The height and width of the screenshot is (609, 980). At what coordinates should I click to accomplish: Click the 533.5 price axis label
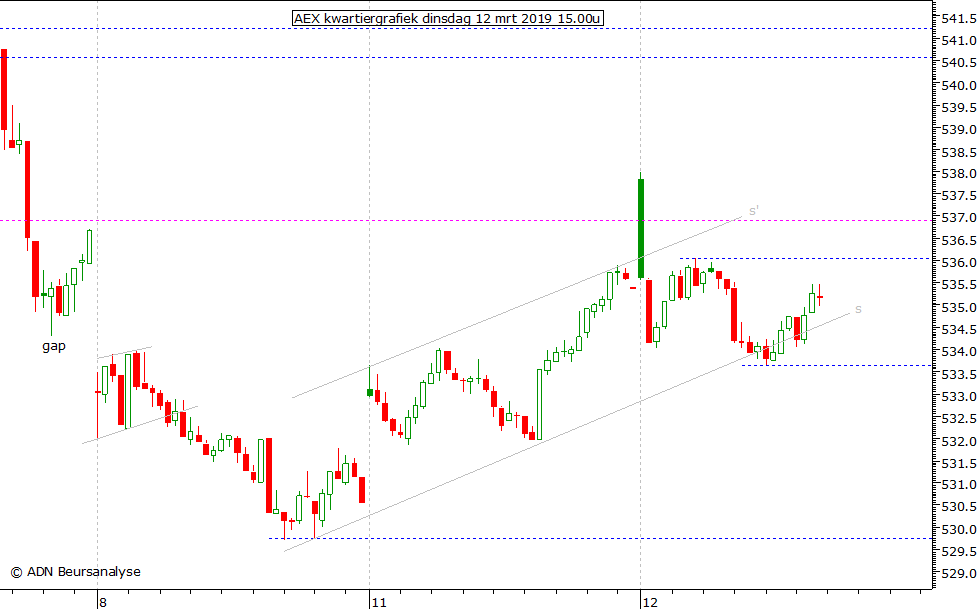click(959, 374)
